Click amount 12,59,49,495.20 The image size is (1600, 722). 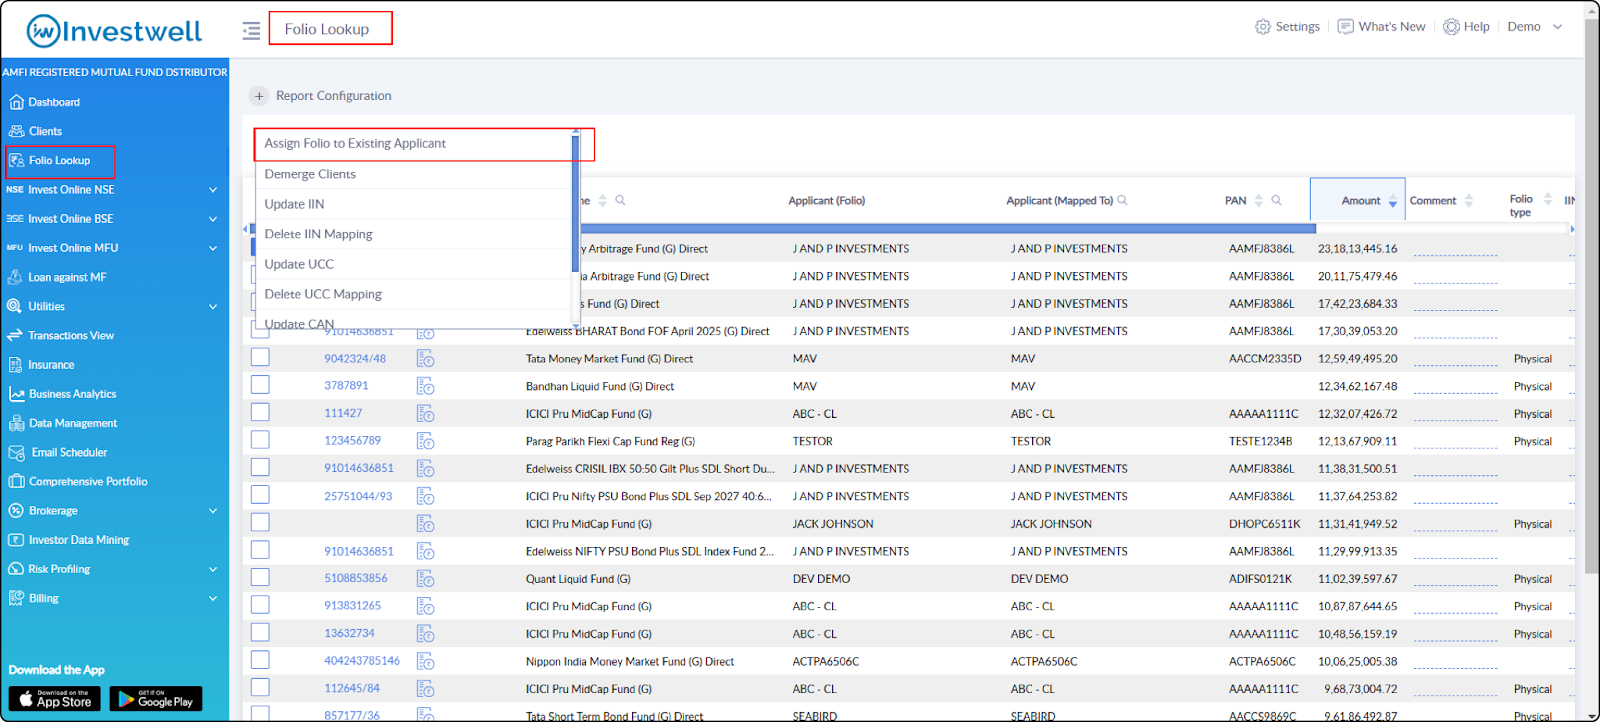click(1358, 359)
